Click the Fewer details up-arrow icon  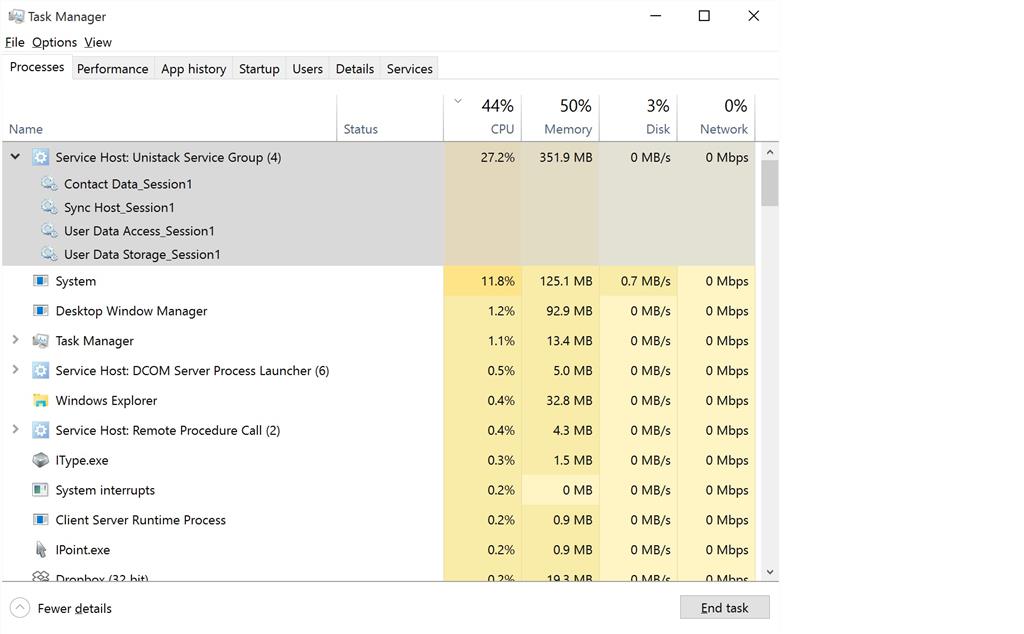[20, 608]
